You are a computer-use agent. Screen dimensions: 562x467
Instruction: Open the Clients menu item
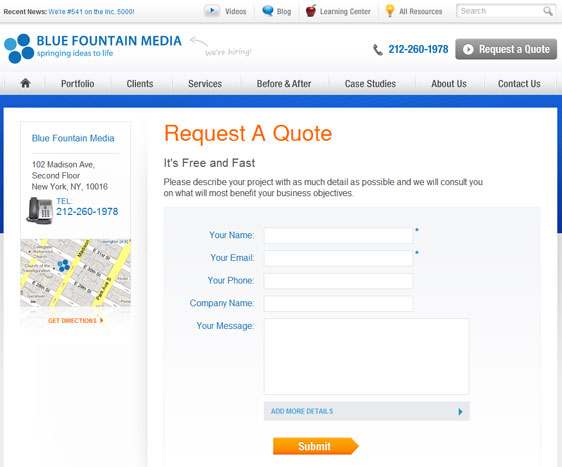pos(140,84)
